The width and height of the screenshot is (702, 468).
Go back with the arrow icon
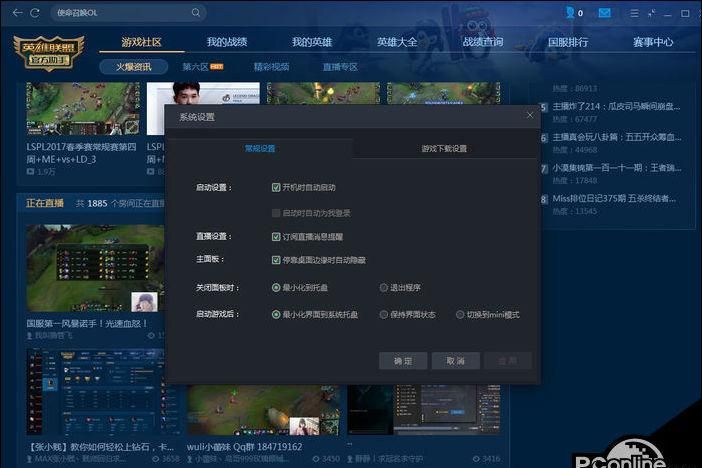pyautogui.click(x=17, y=13)
